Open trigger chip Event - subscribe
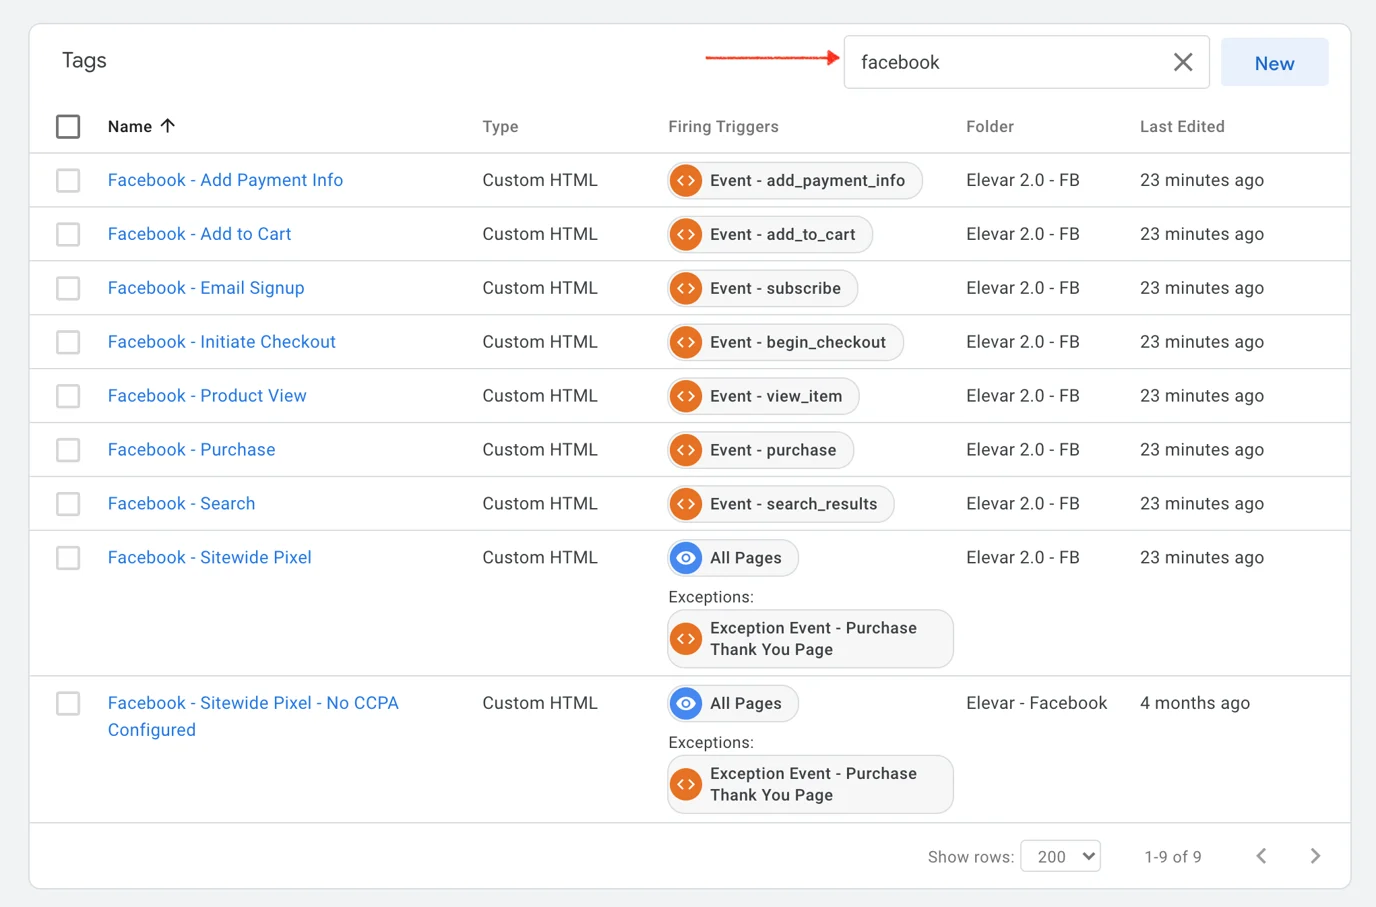The height and width of the screenshot is (907, 1376). [x=763, y=288]
